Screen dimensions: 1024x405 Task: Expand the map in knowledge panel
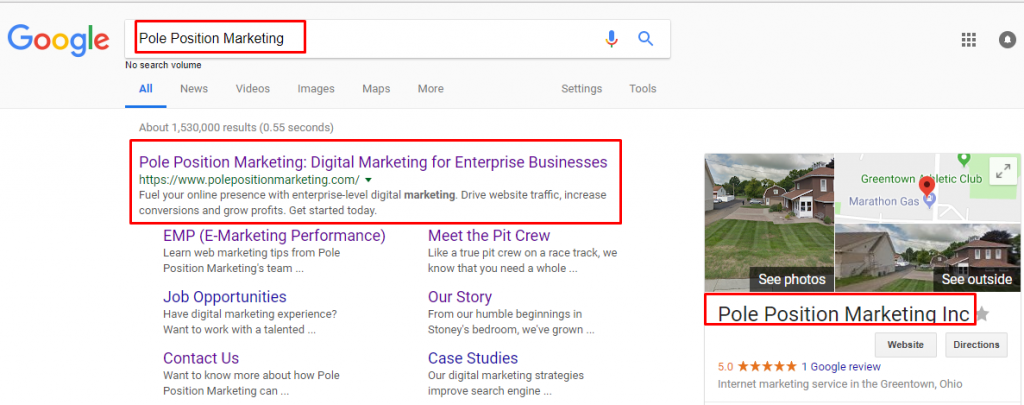pos(1002,170)
